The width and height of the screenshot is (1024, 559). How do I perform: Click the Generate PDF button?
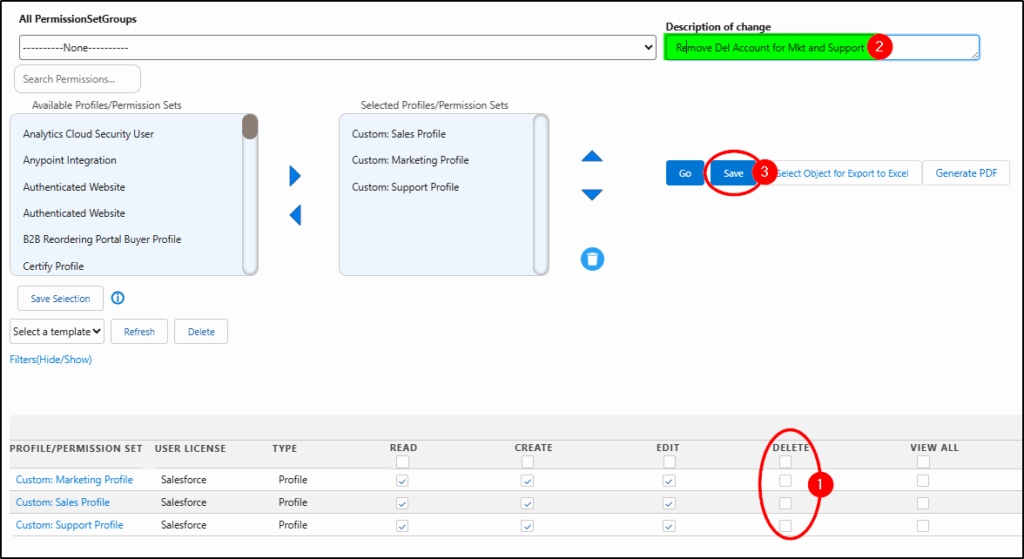point(965,173)
